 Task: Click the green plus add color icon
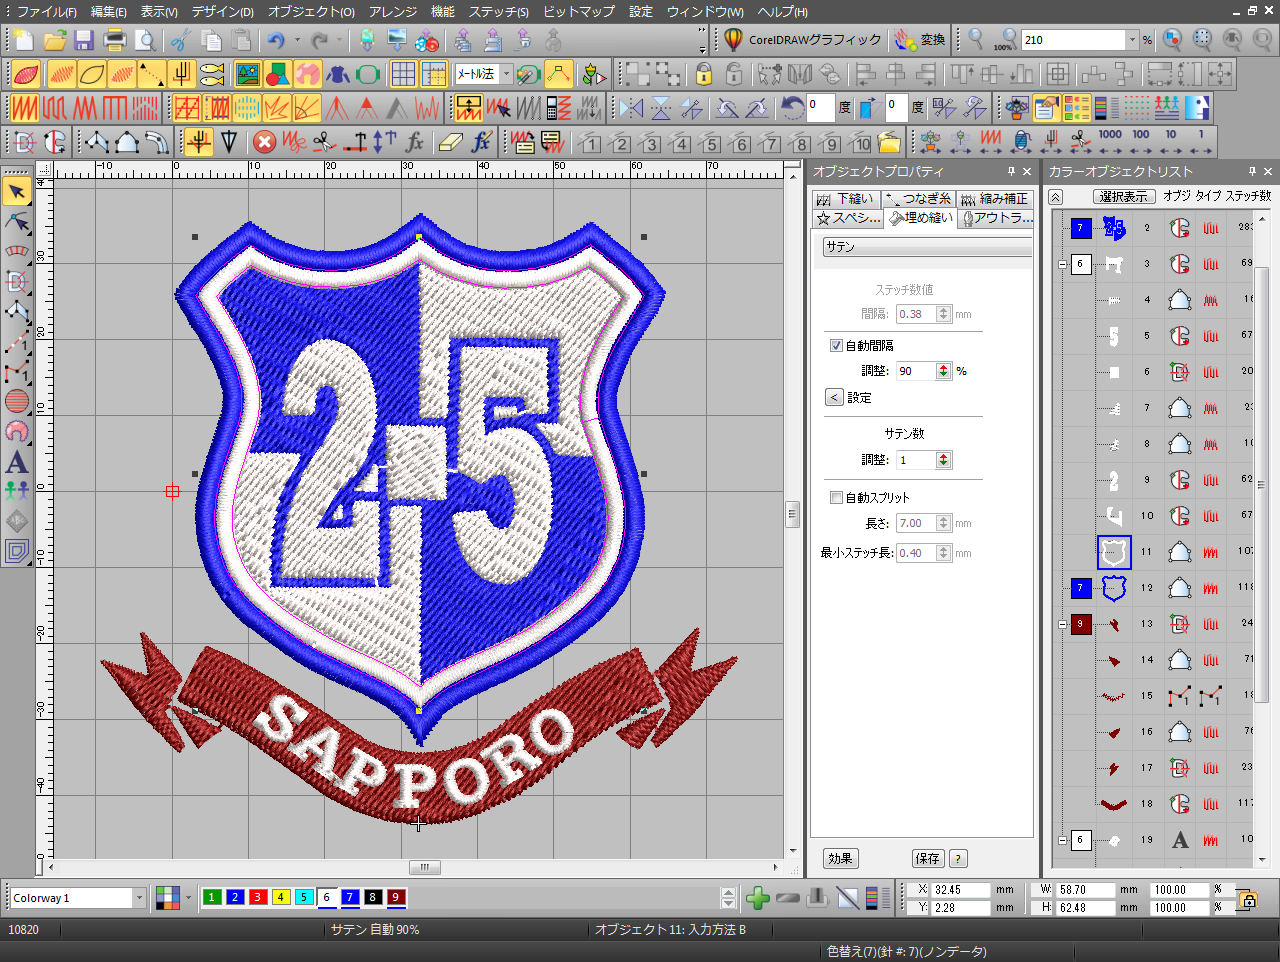tap(758, 898)
